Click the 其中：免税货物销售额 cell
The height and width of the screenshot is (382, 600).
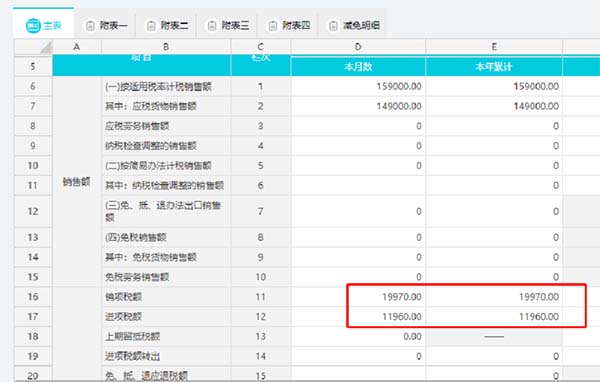tap(166, 257)
